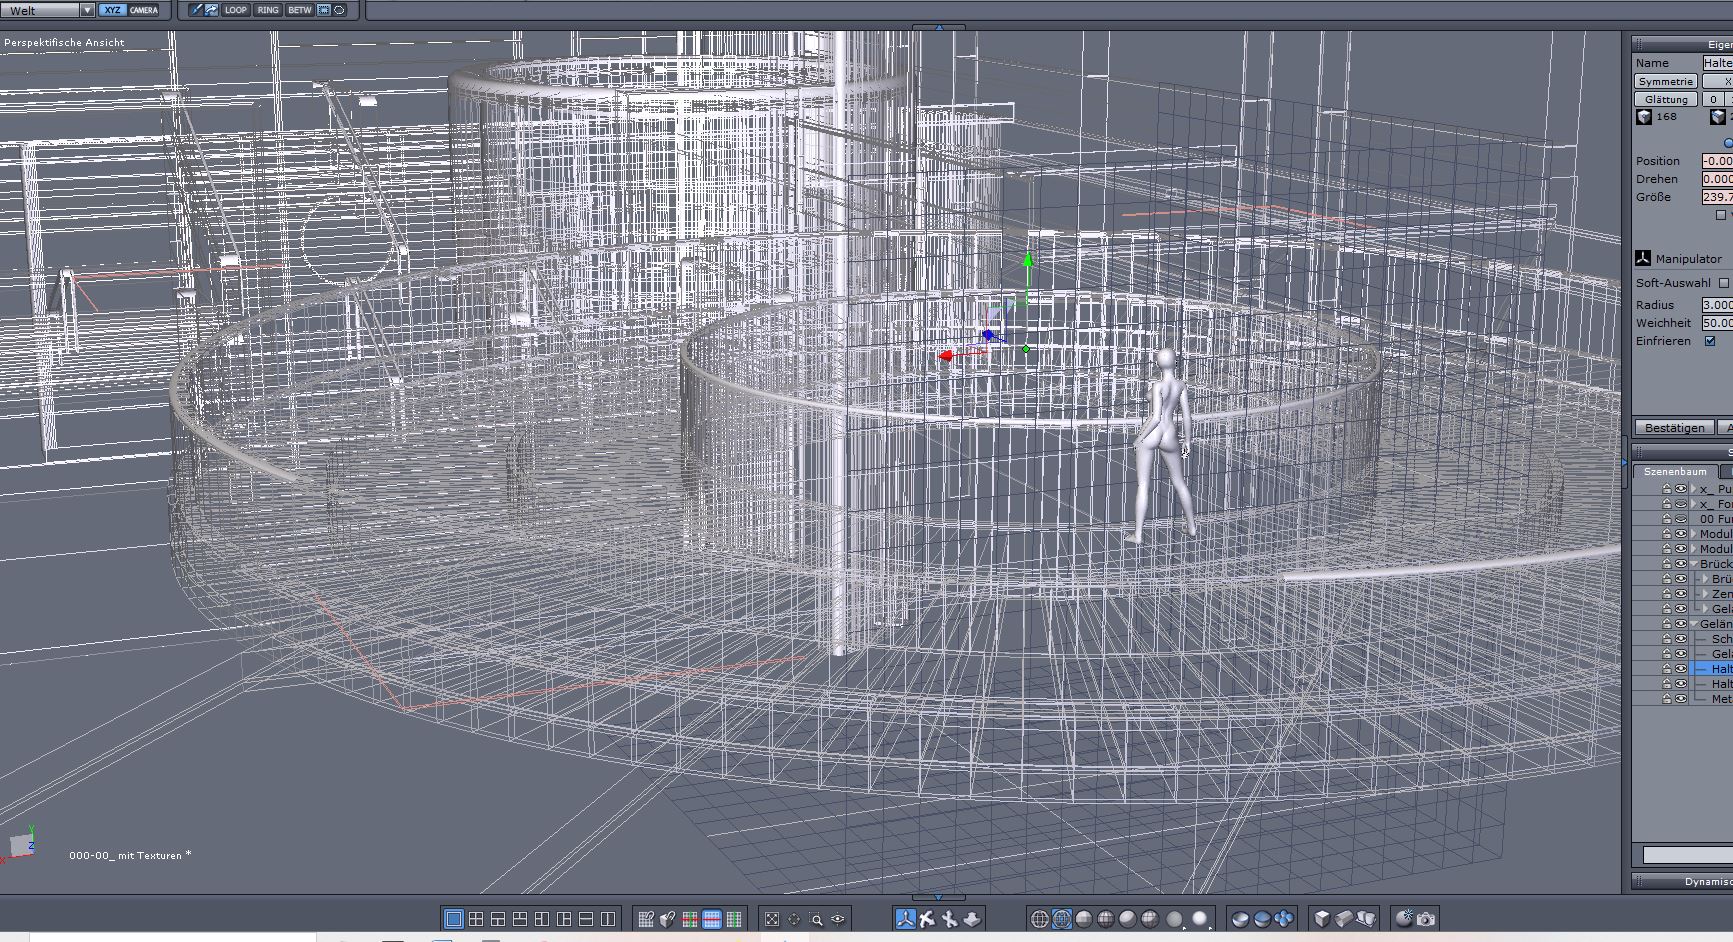Uncheck the Einfrieren checkbox

1710,341
